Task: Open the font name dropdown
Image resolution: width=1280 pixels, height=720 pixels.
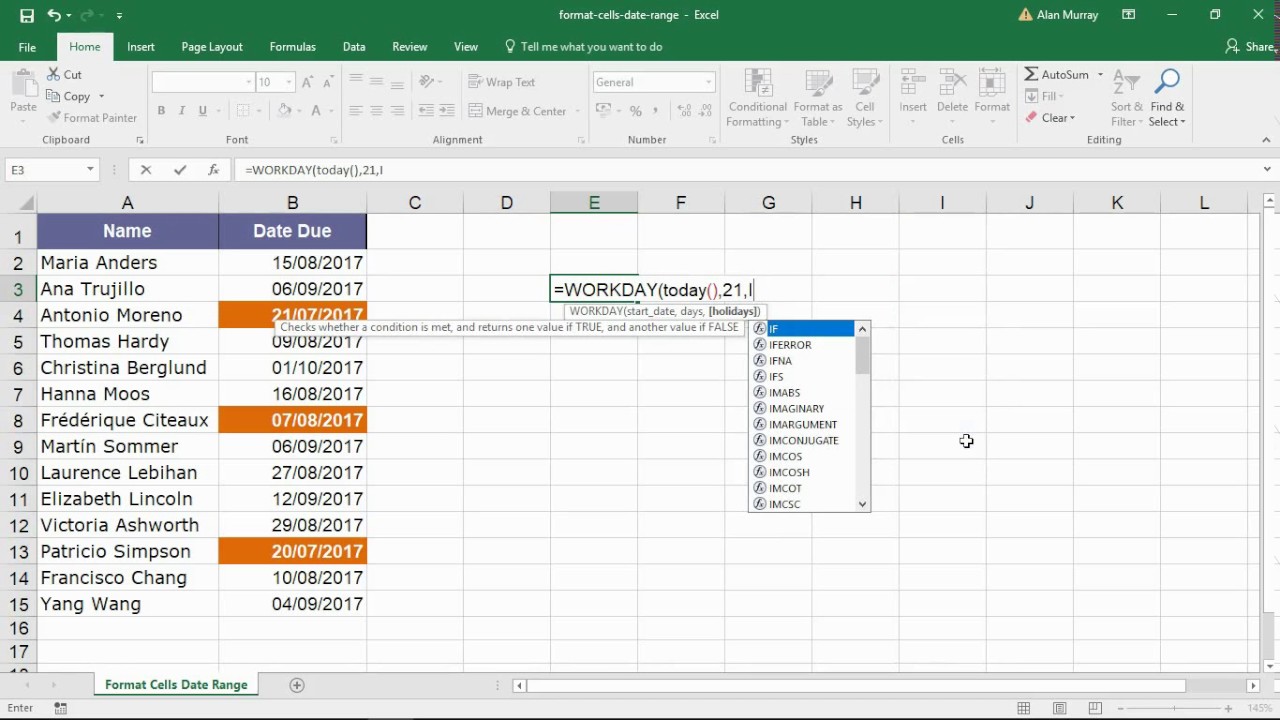Action: pyautogui.click(x=249, y=82)
